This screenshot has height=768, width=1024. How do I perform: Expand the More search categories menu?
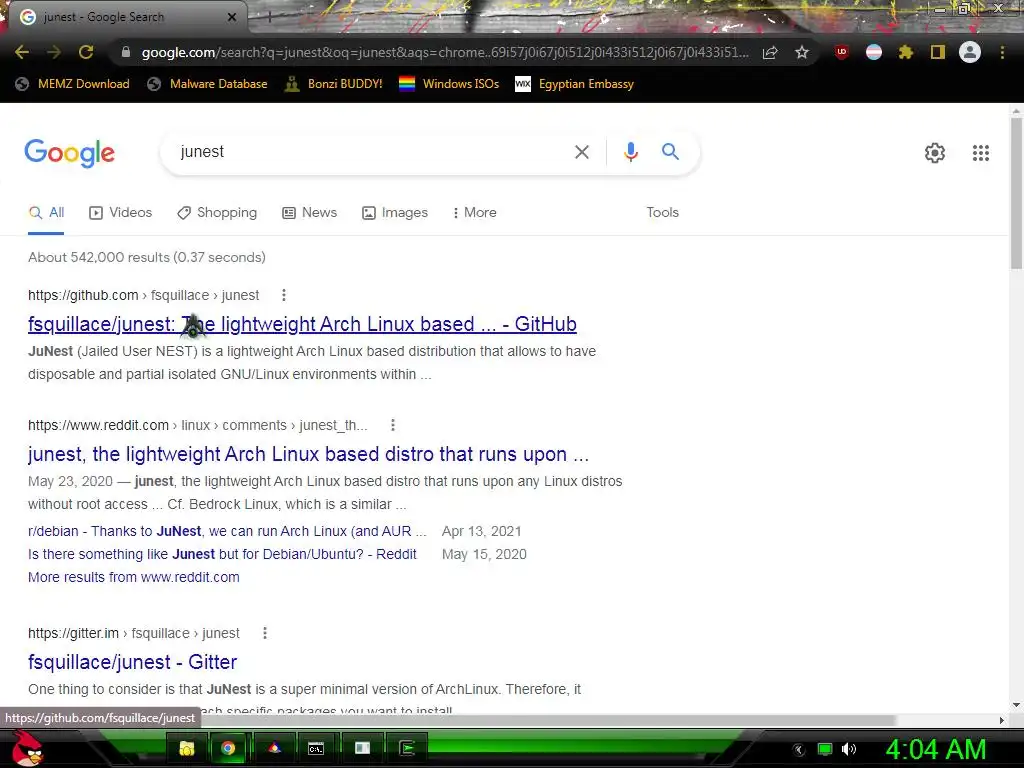click(x=475, y=212)
